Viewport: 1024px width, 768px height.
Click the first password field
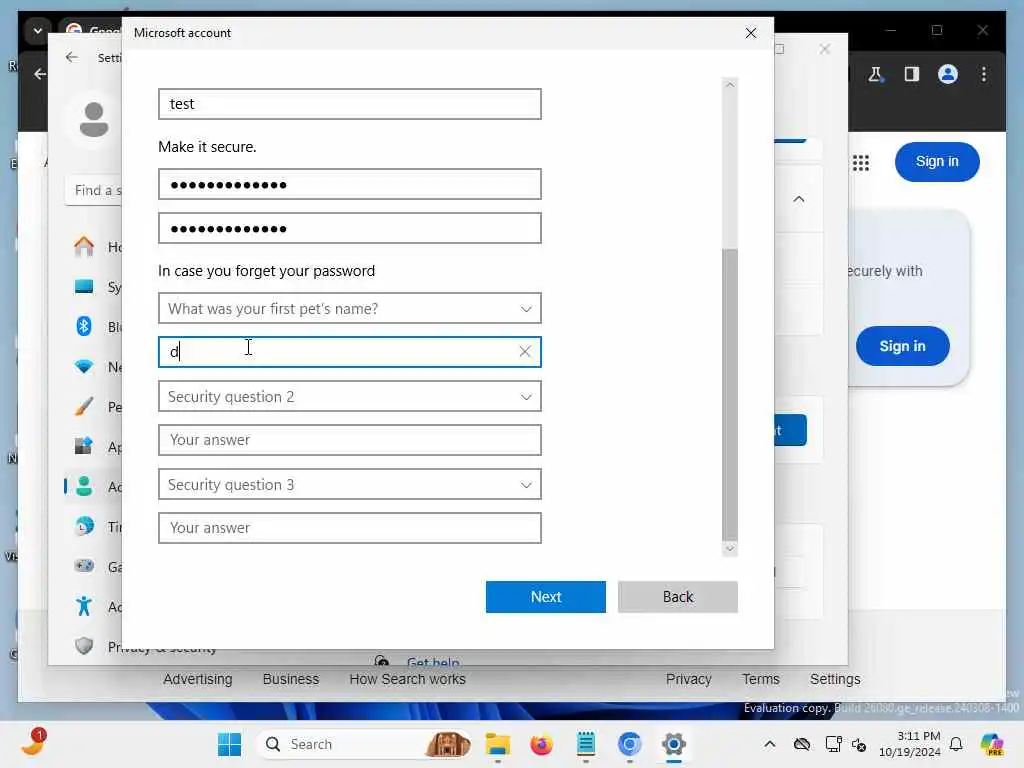pyautogui.click(x=349, y=184)
